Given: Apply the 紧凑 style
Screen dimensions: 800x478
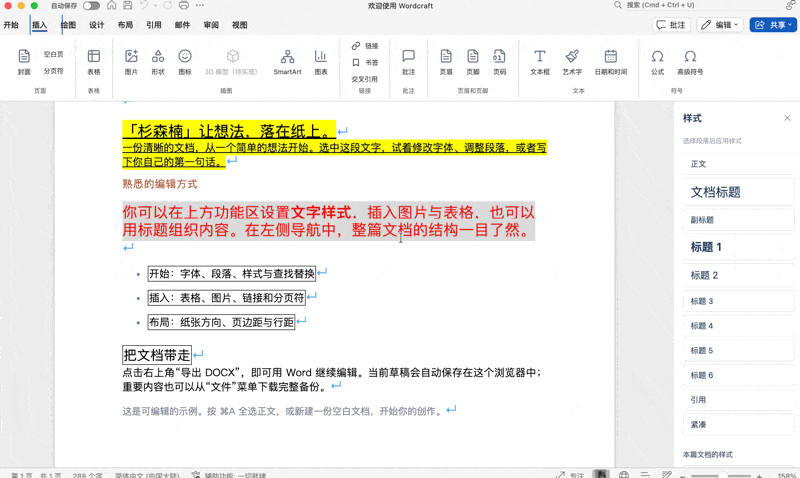Looking at the screenshot, I should tap(738, 424).
